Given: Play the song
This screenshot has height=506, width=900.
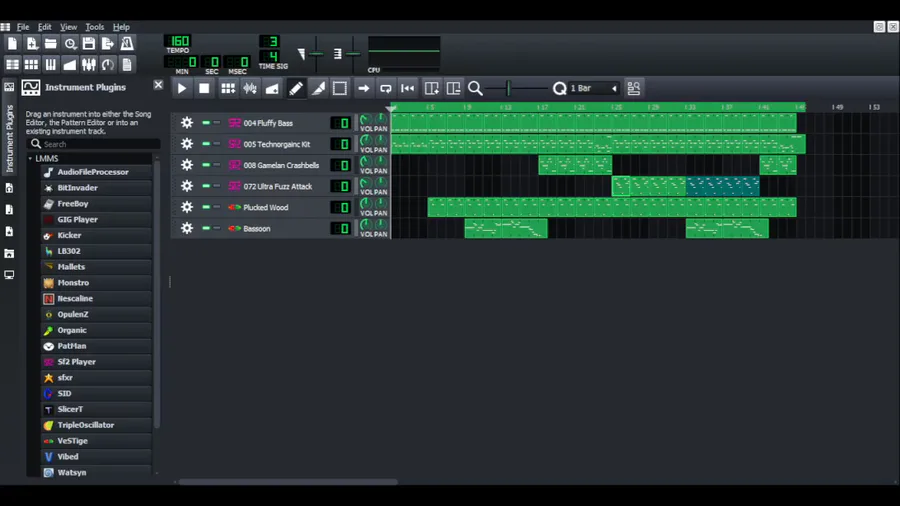Looking at the screenshot, I should 182,88.
